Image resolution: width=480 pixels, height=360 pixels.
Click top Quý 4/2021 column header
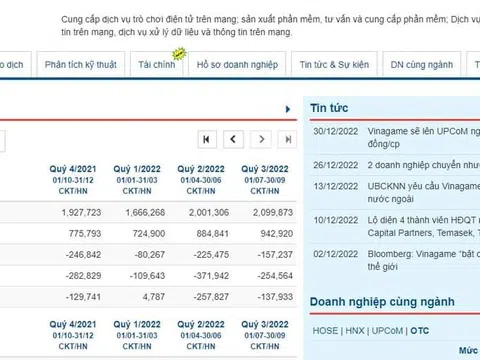(x=73, y=179)
